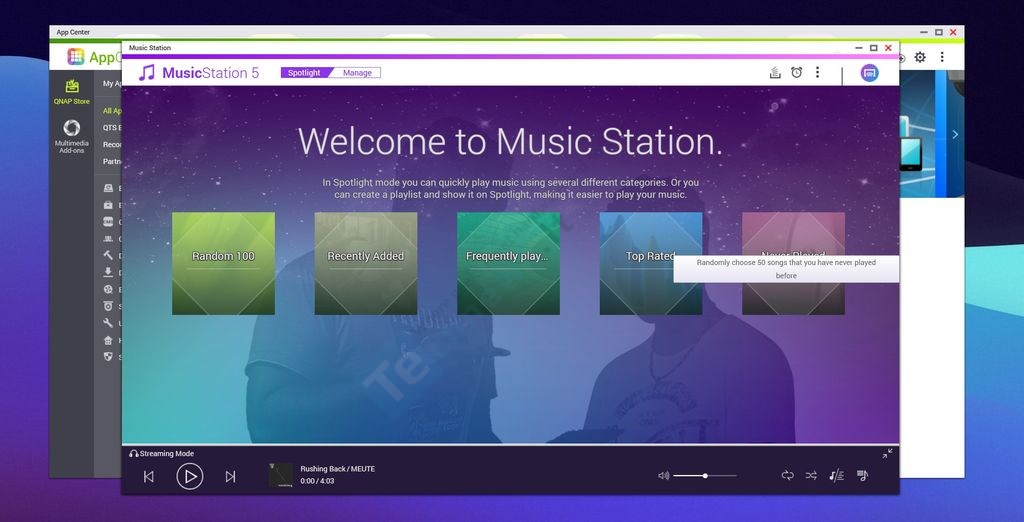The width and height of the screenshot is (1024, 522).
Task: Switch to the Spotlight tab
Action: (304, 73)
